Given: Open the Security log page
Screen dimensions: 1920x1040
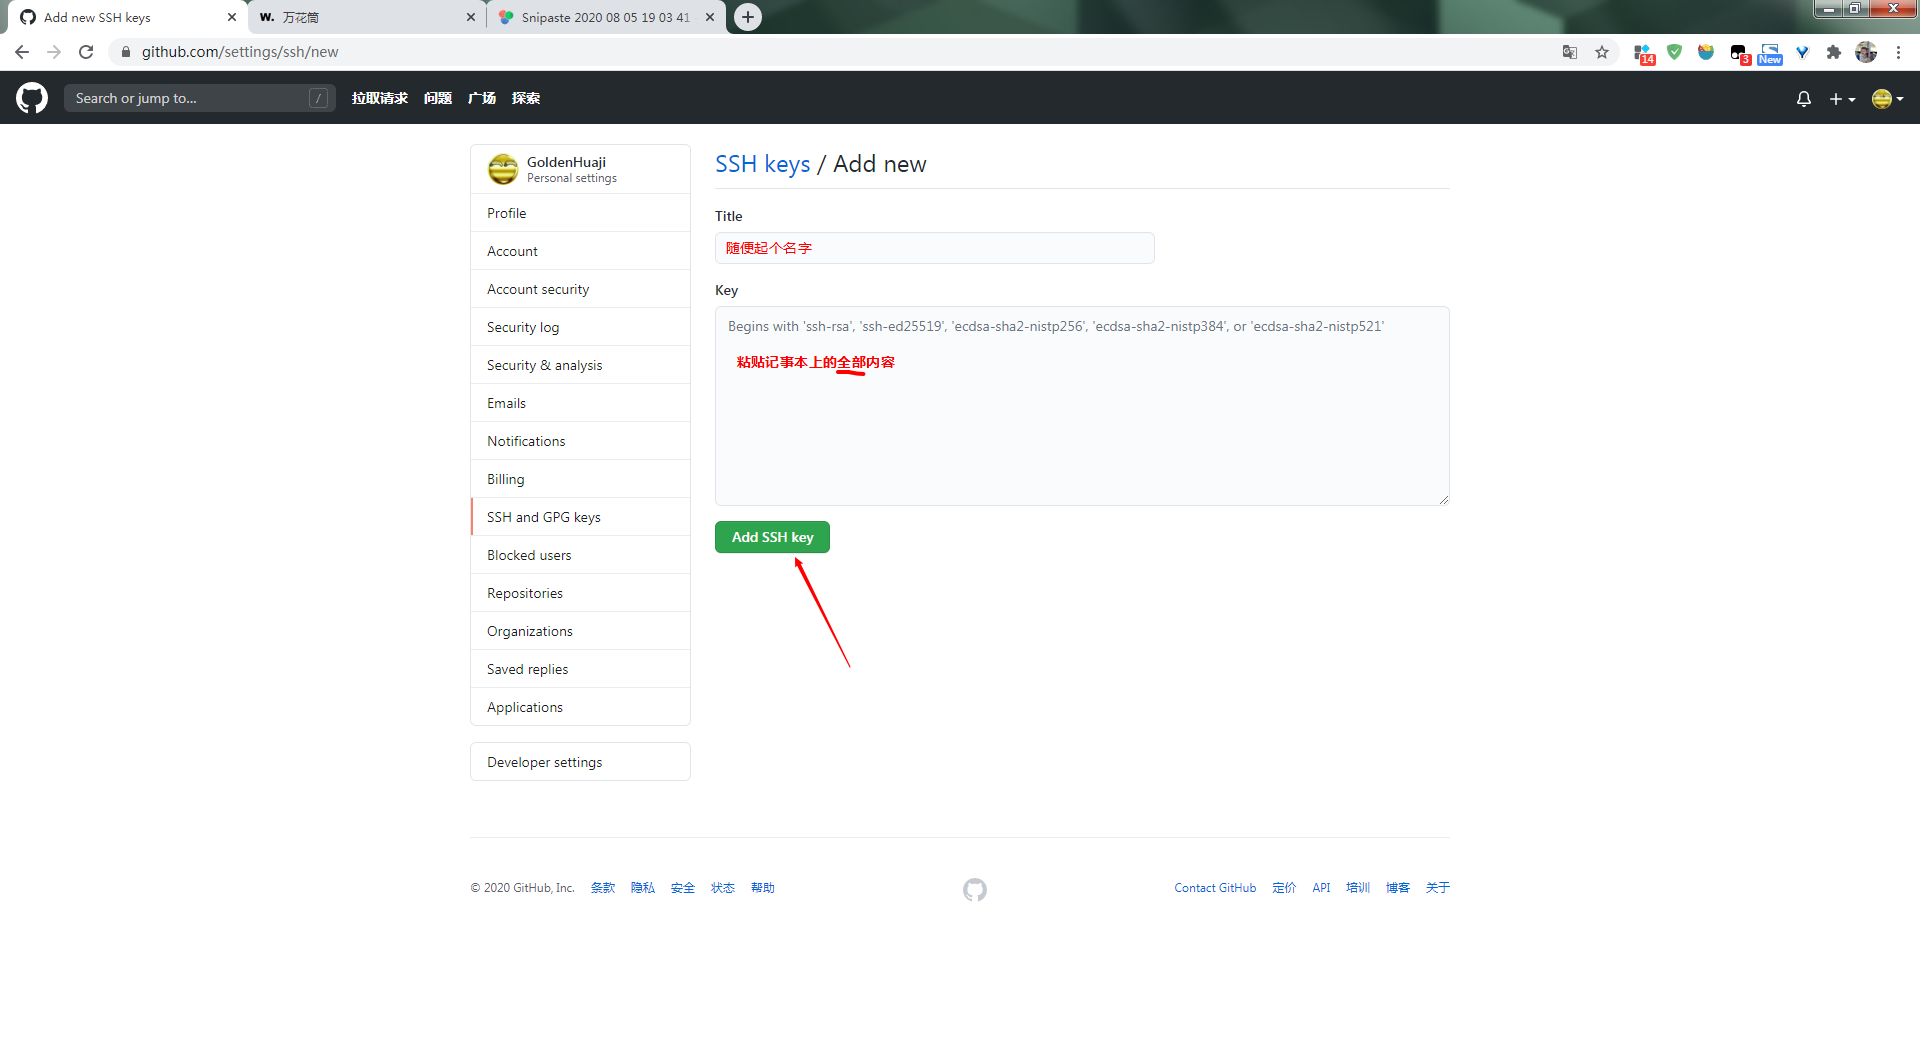Looking at the screenshot, I should click(x=580, y=327).
